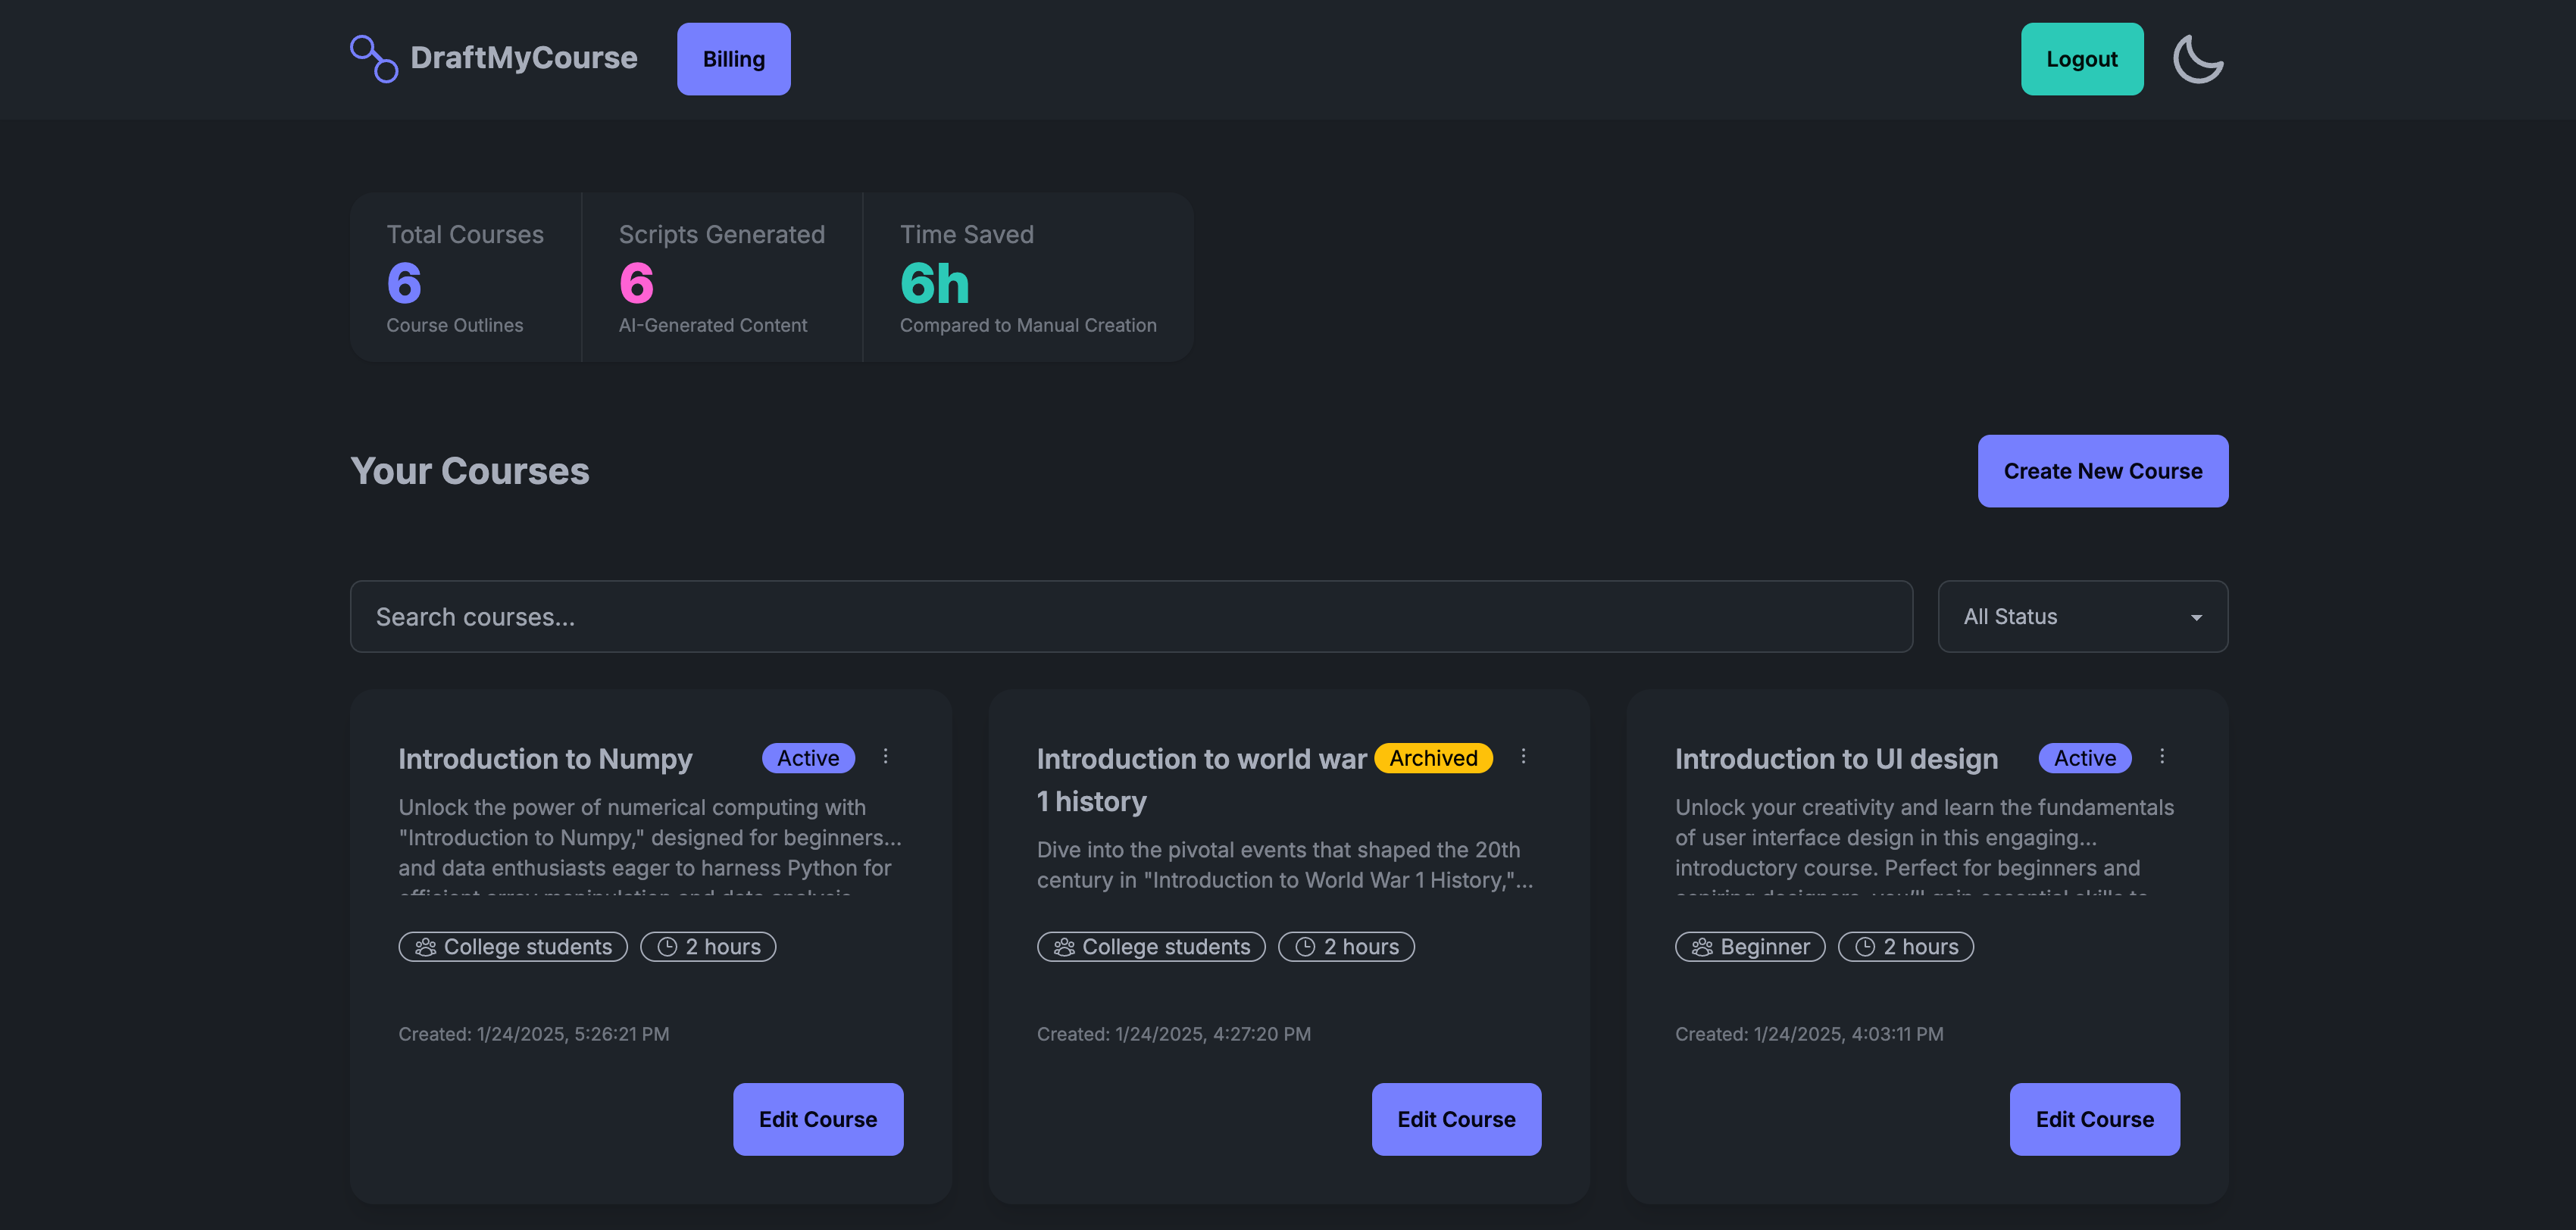Edit the Introduction to Numpy course
The image size is (2576, 1230).
tap(817, 1119)
